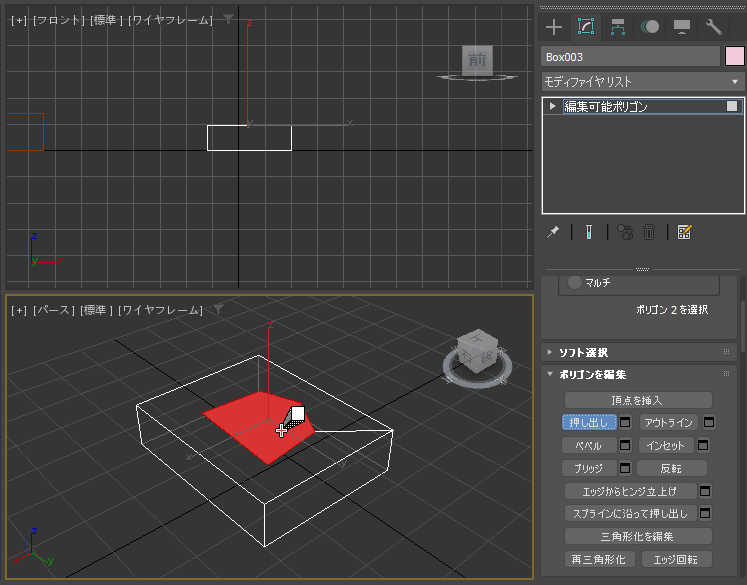This screenshot has width=747, height=585.
Task: Click the ブリッジ button
Action: click(589, 468)
